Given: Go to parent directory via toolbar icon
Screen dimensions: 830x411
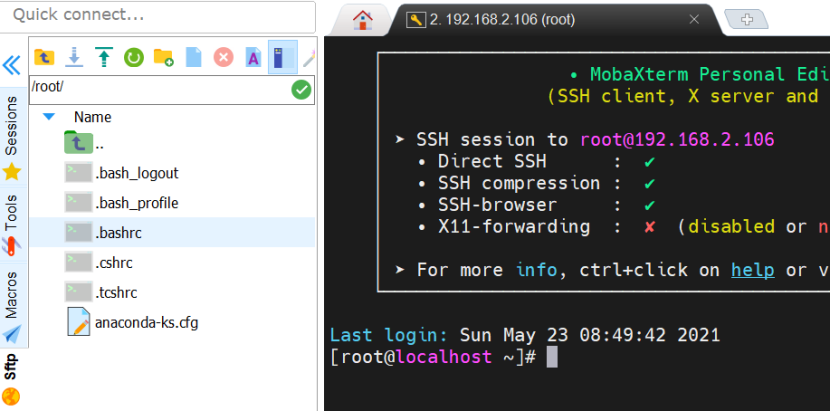Looking at the screenshot, I should [x=44, y=57].
